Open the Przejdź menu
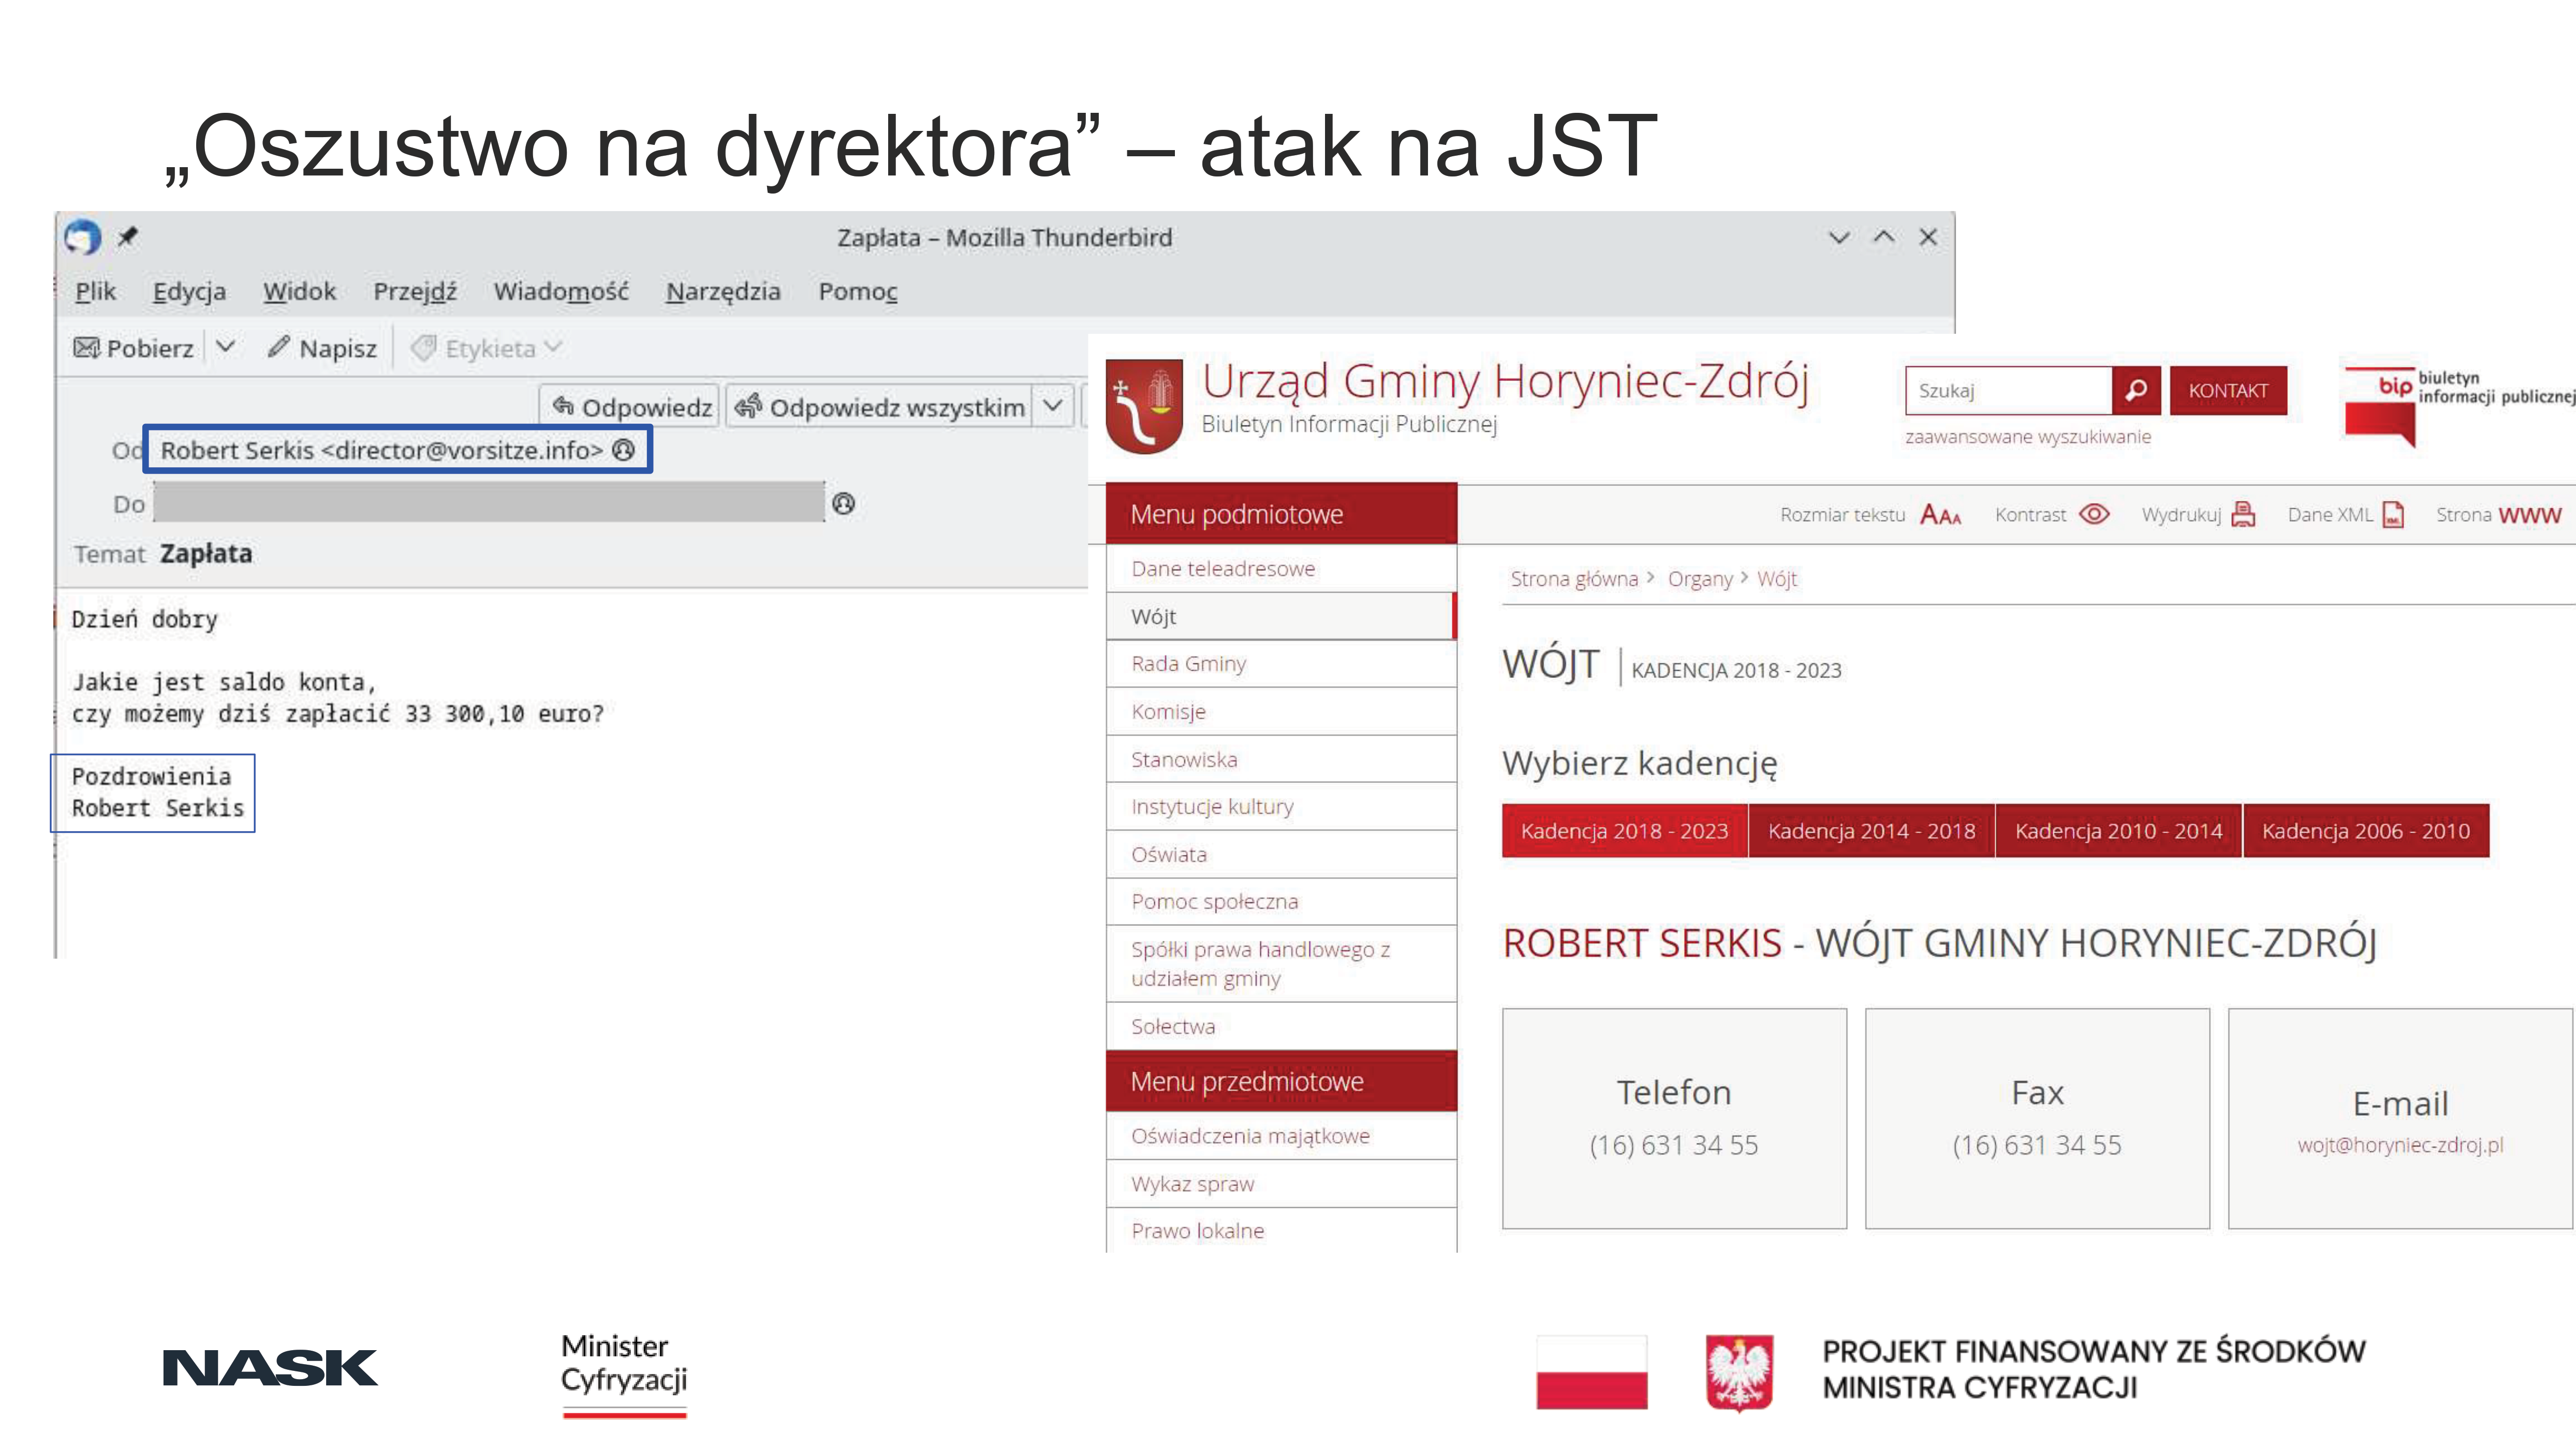Viewport: 2576px width, 1449px height. [415, 291]
